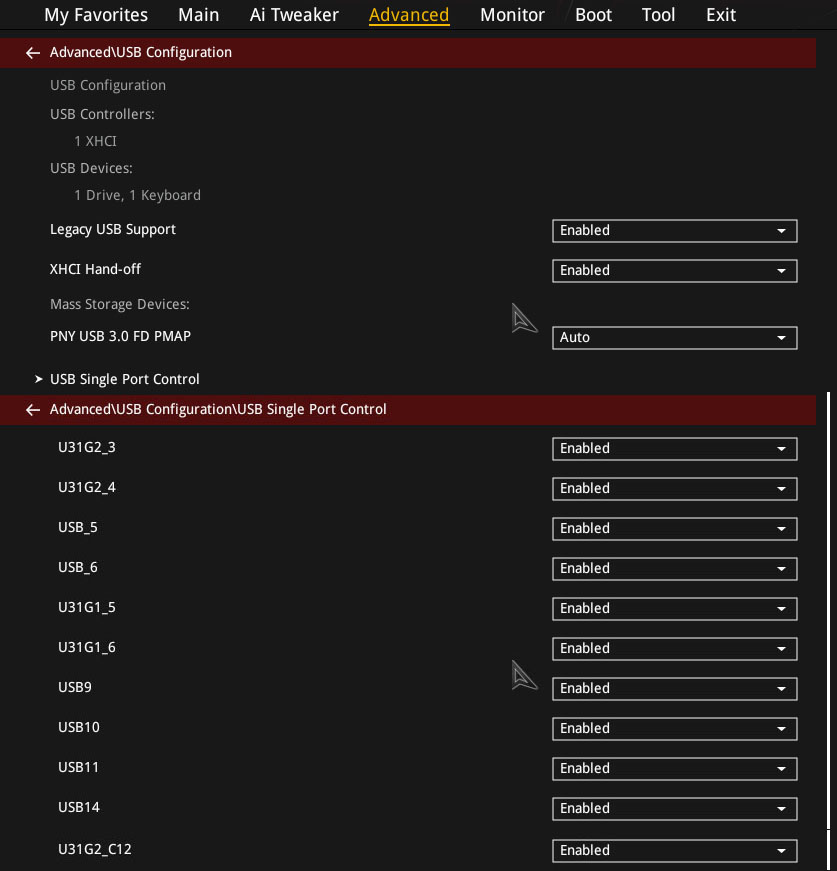
Task: Select the U31G1_6 row label
Action: coord(87,648)
